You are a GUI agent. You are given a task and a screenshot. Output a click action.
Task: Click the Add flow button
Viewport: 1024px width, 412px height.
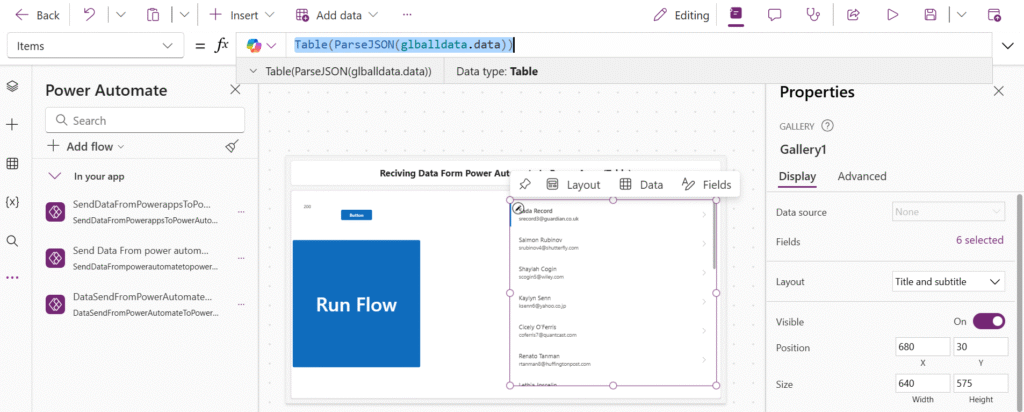[x=86, y=146]
